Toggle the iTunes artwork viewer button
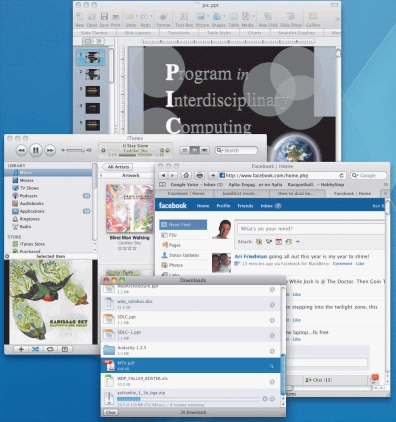 65,349
